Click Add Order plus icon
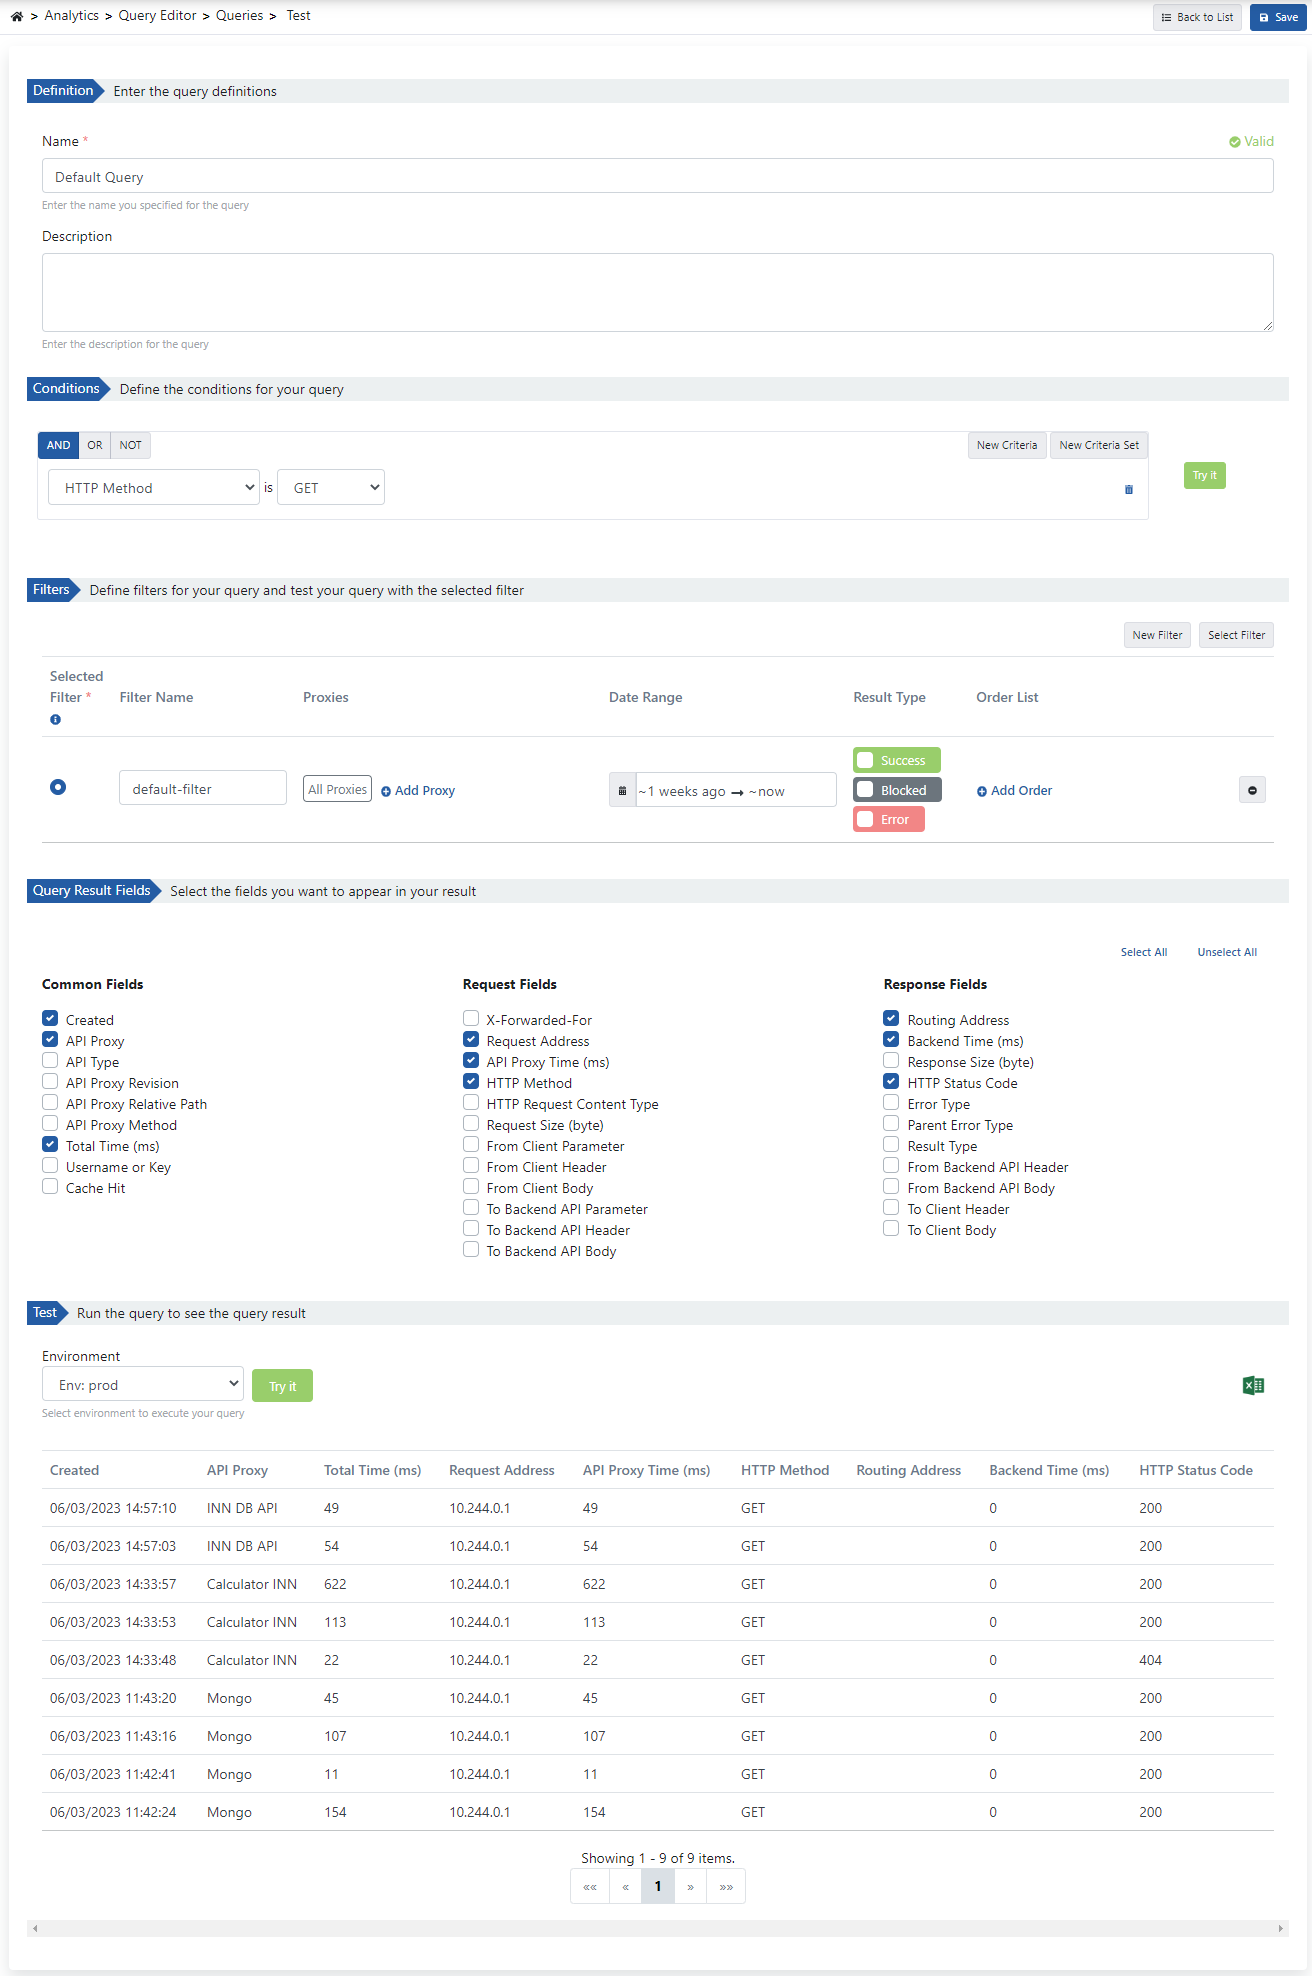 click(982, 791)
